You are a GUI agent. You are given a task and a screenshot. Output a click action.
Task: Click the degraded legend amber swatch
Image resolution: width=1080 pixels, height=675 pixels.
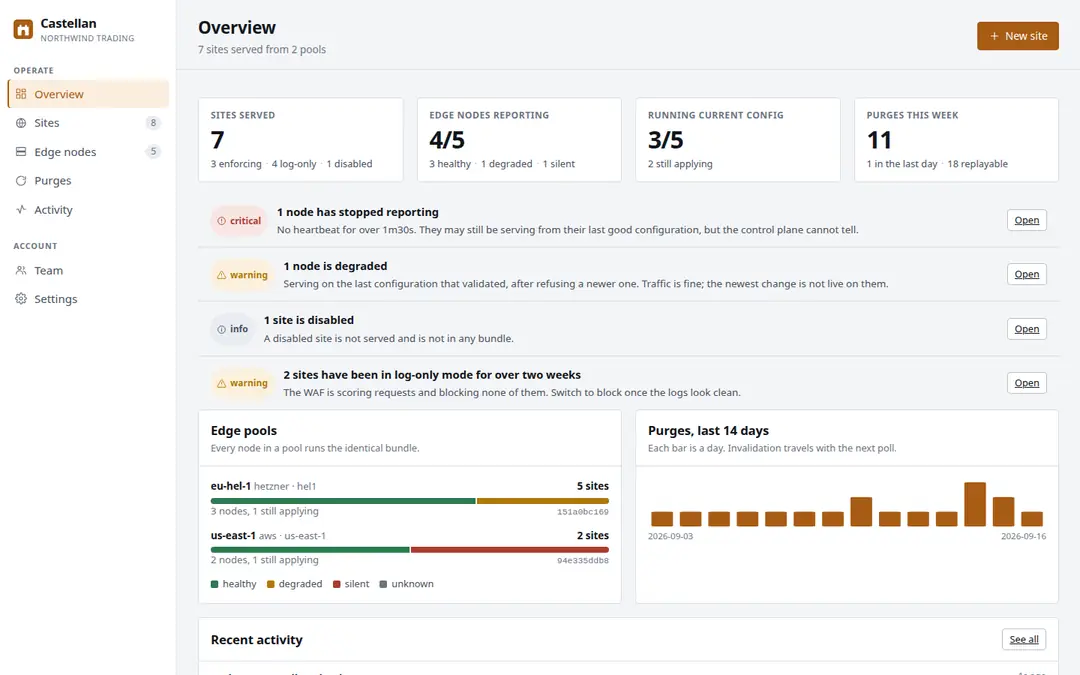pyautogui.click(x=271, y=584)
